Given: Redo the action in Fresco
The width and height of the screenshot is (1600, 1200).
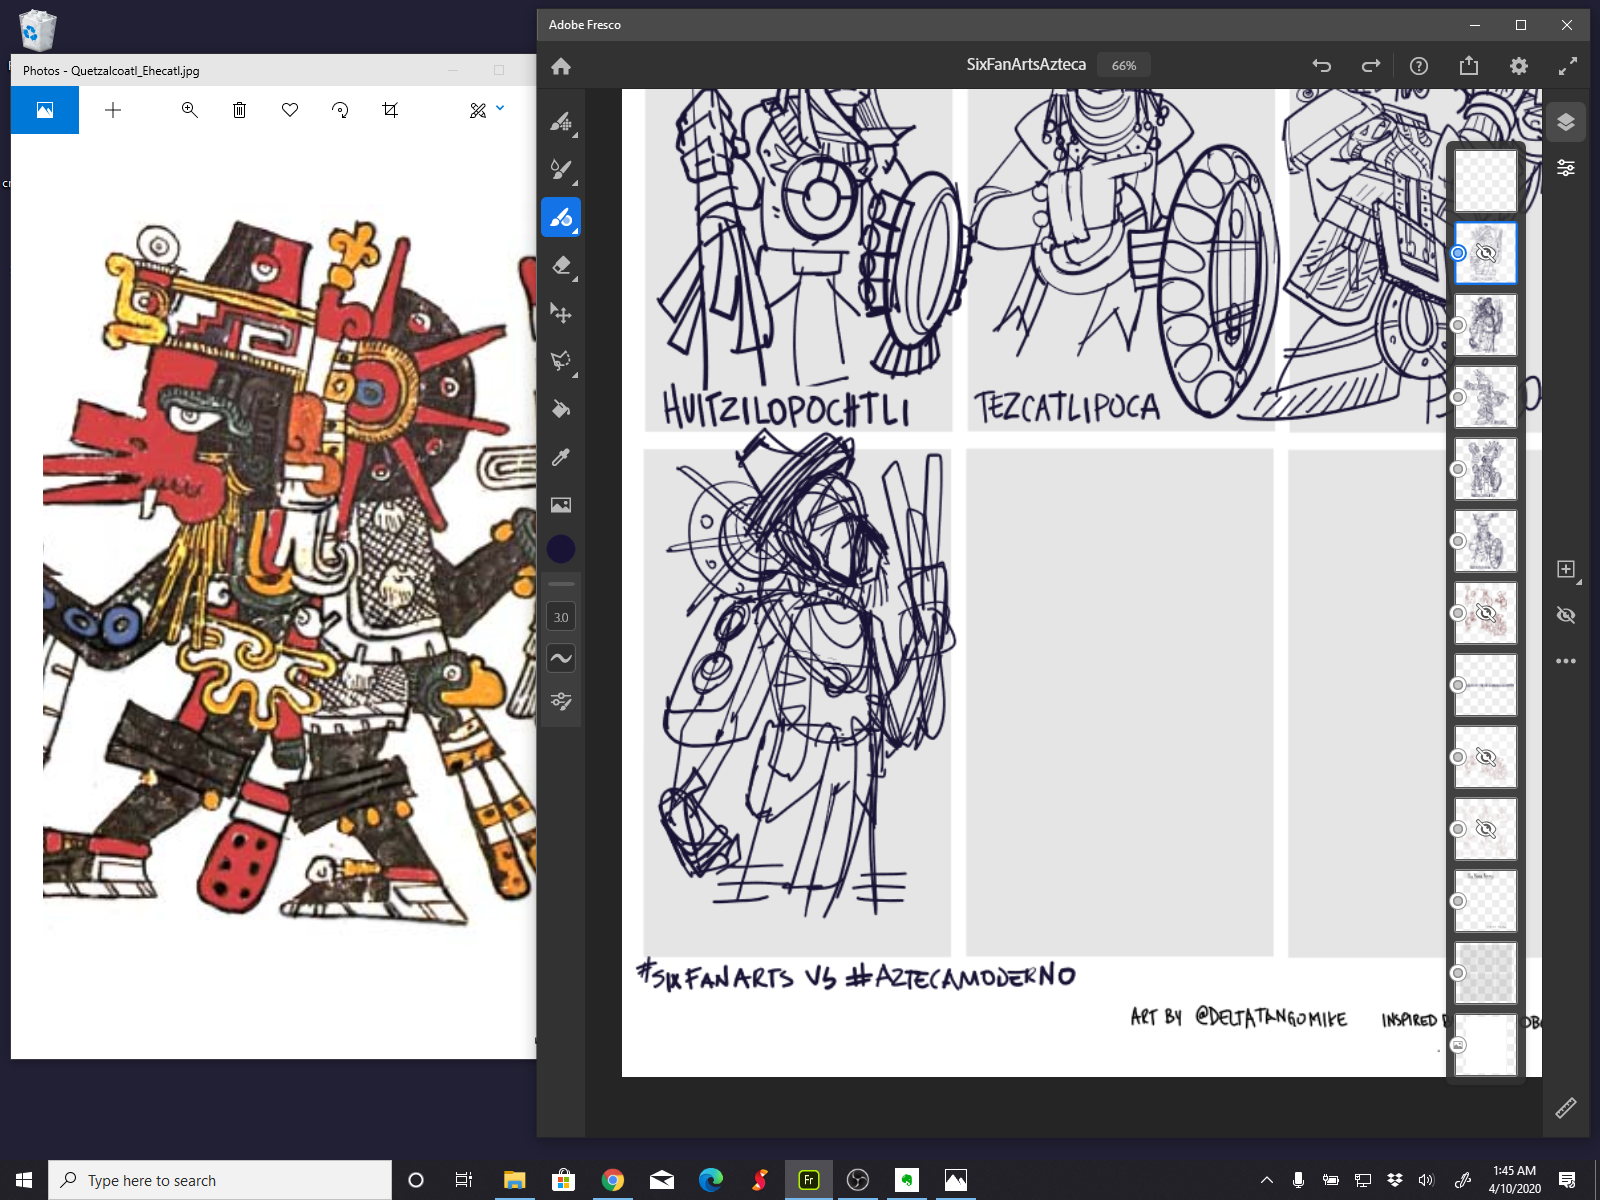Looking at the screenshot, I should [1371, 66].
